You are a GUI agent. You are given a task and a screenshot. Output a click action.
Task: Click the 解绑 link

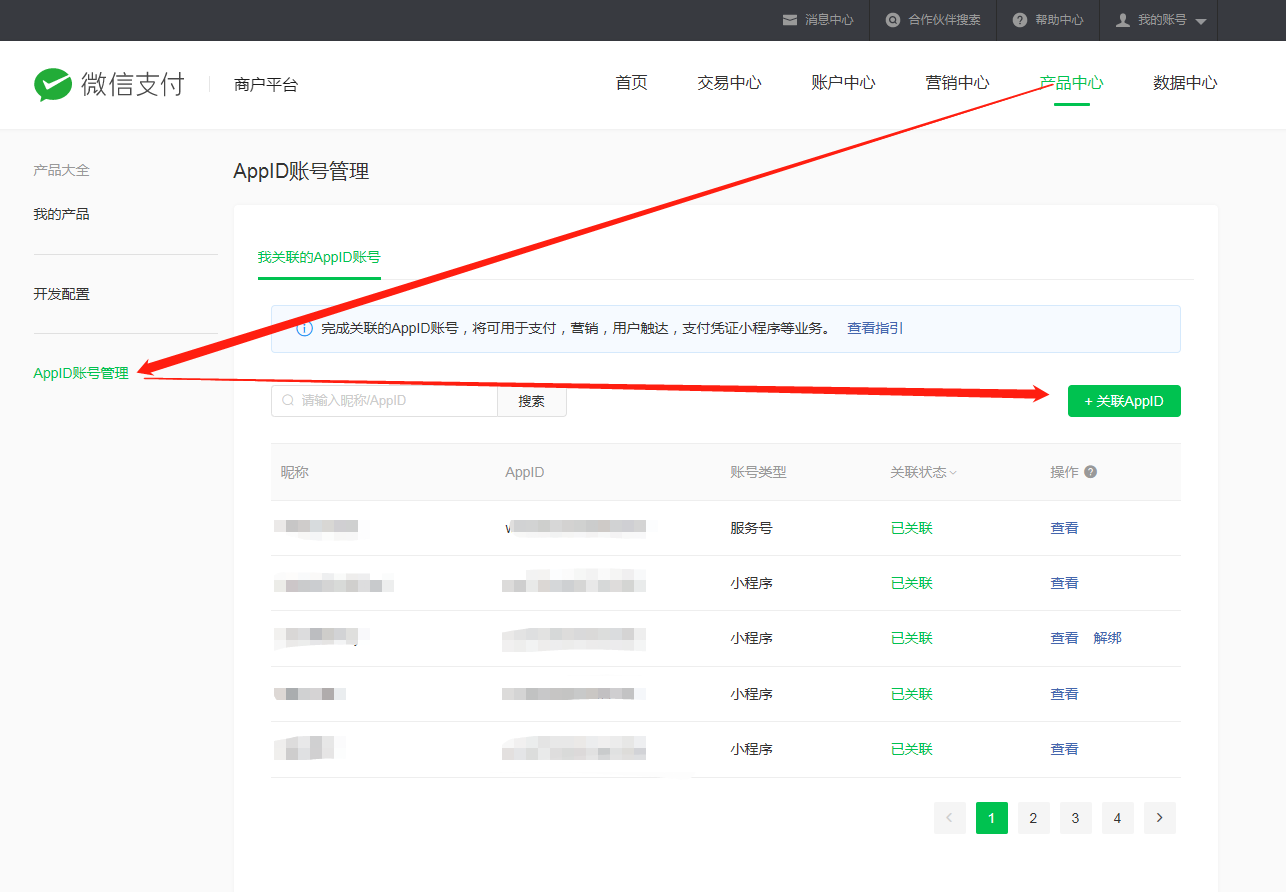click(x=1108, y=638)
